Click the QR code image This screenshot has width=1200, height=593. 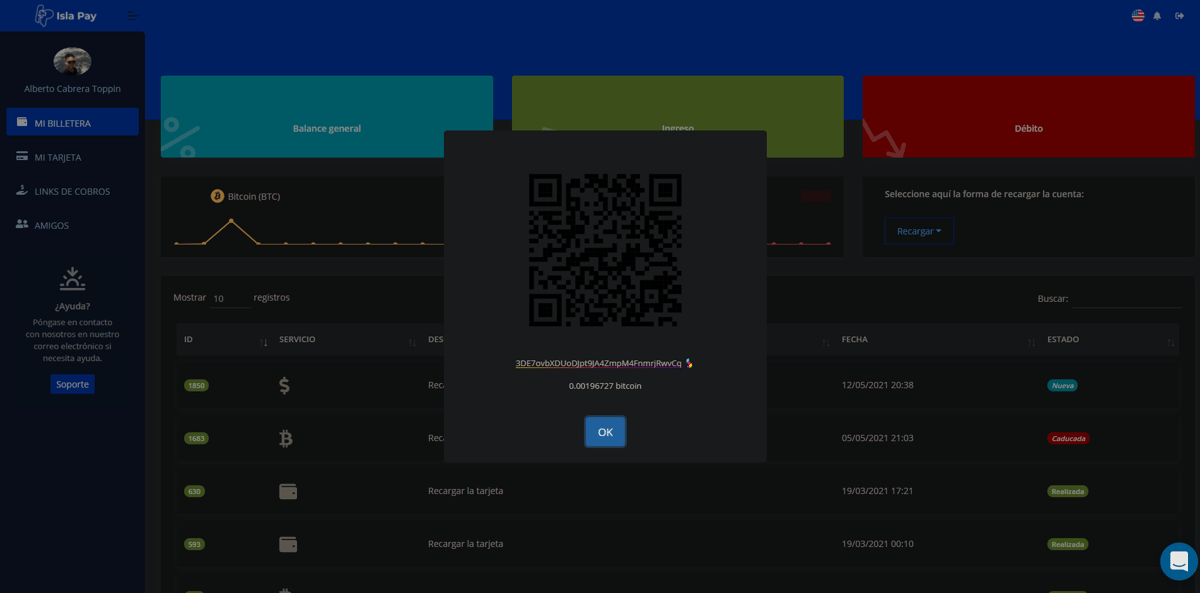click(605, 250)
